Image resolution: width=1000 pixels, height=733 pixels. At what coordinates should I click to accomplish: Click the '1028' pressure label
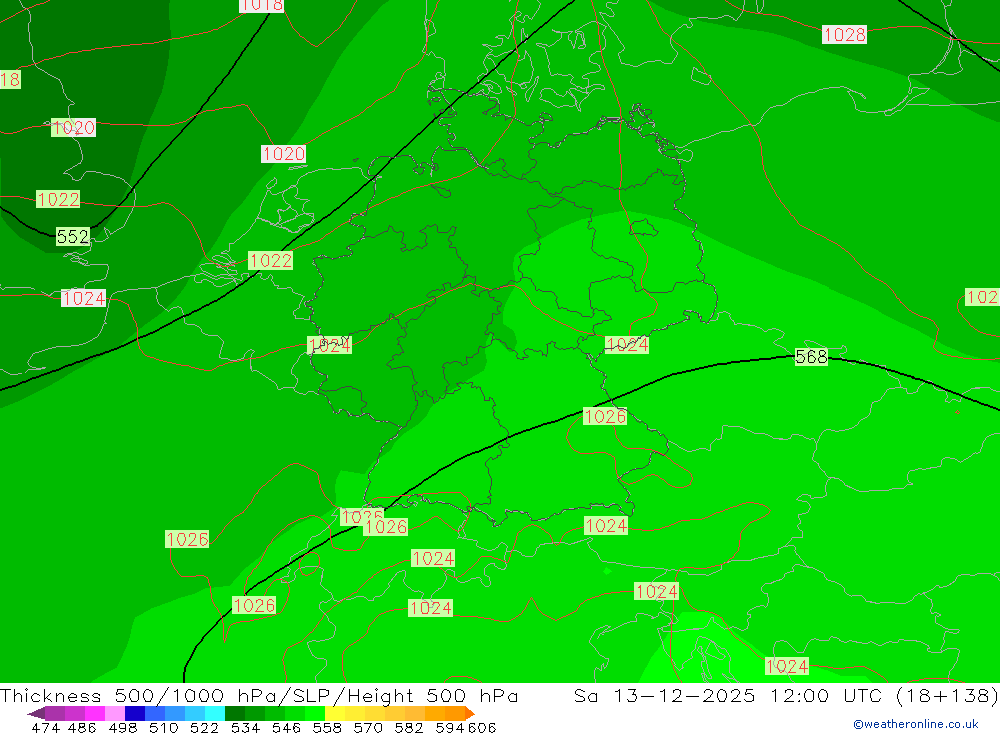coord(844,34)
